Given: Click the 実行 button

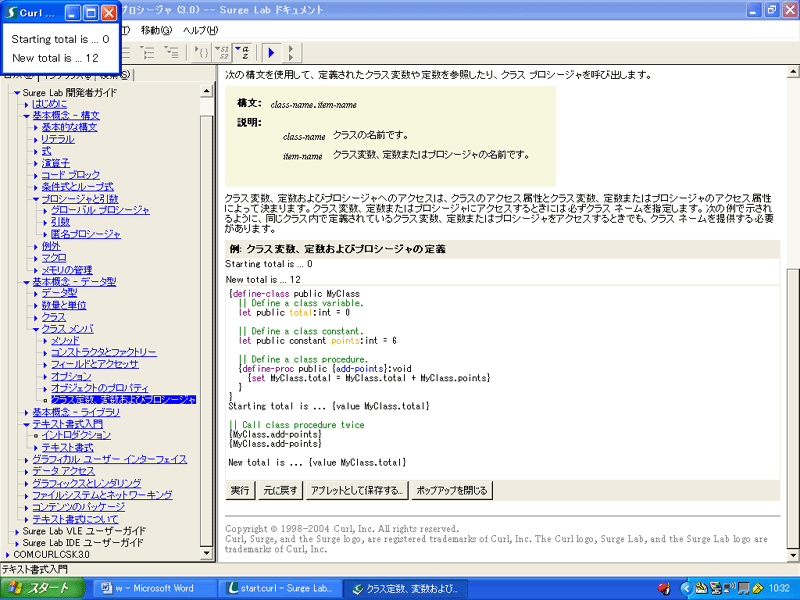Looking at the screenshot, I should click(x=240, y=491).
